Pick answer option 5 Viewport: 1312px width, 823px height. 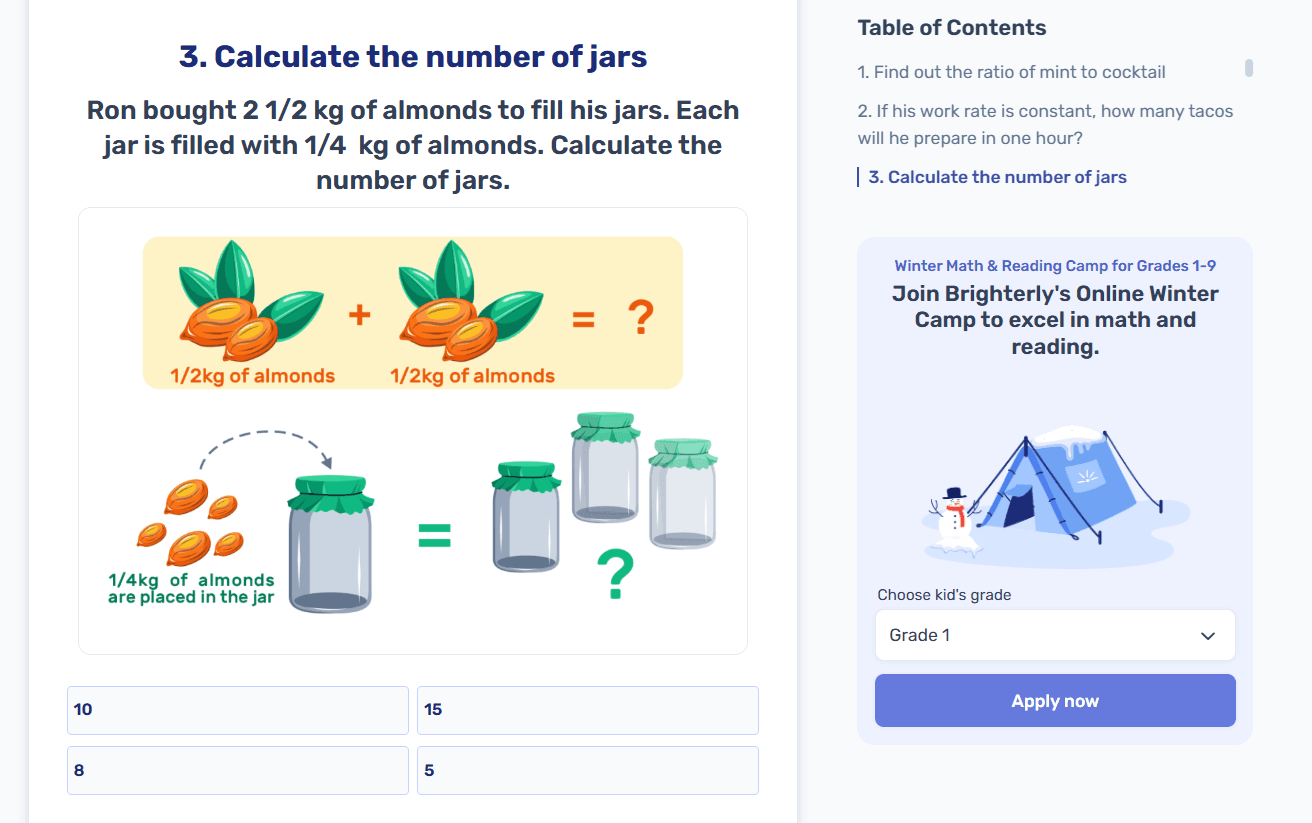pos(587,771)
